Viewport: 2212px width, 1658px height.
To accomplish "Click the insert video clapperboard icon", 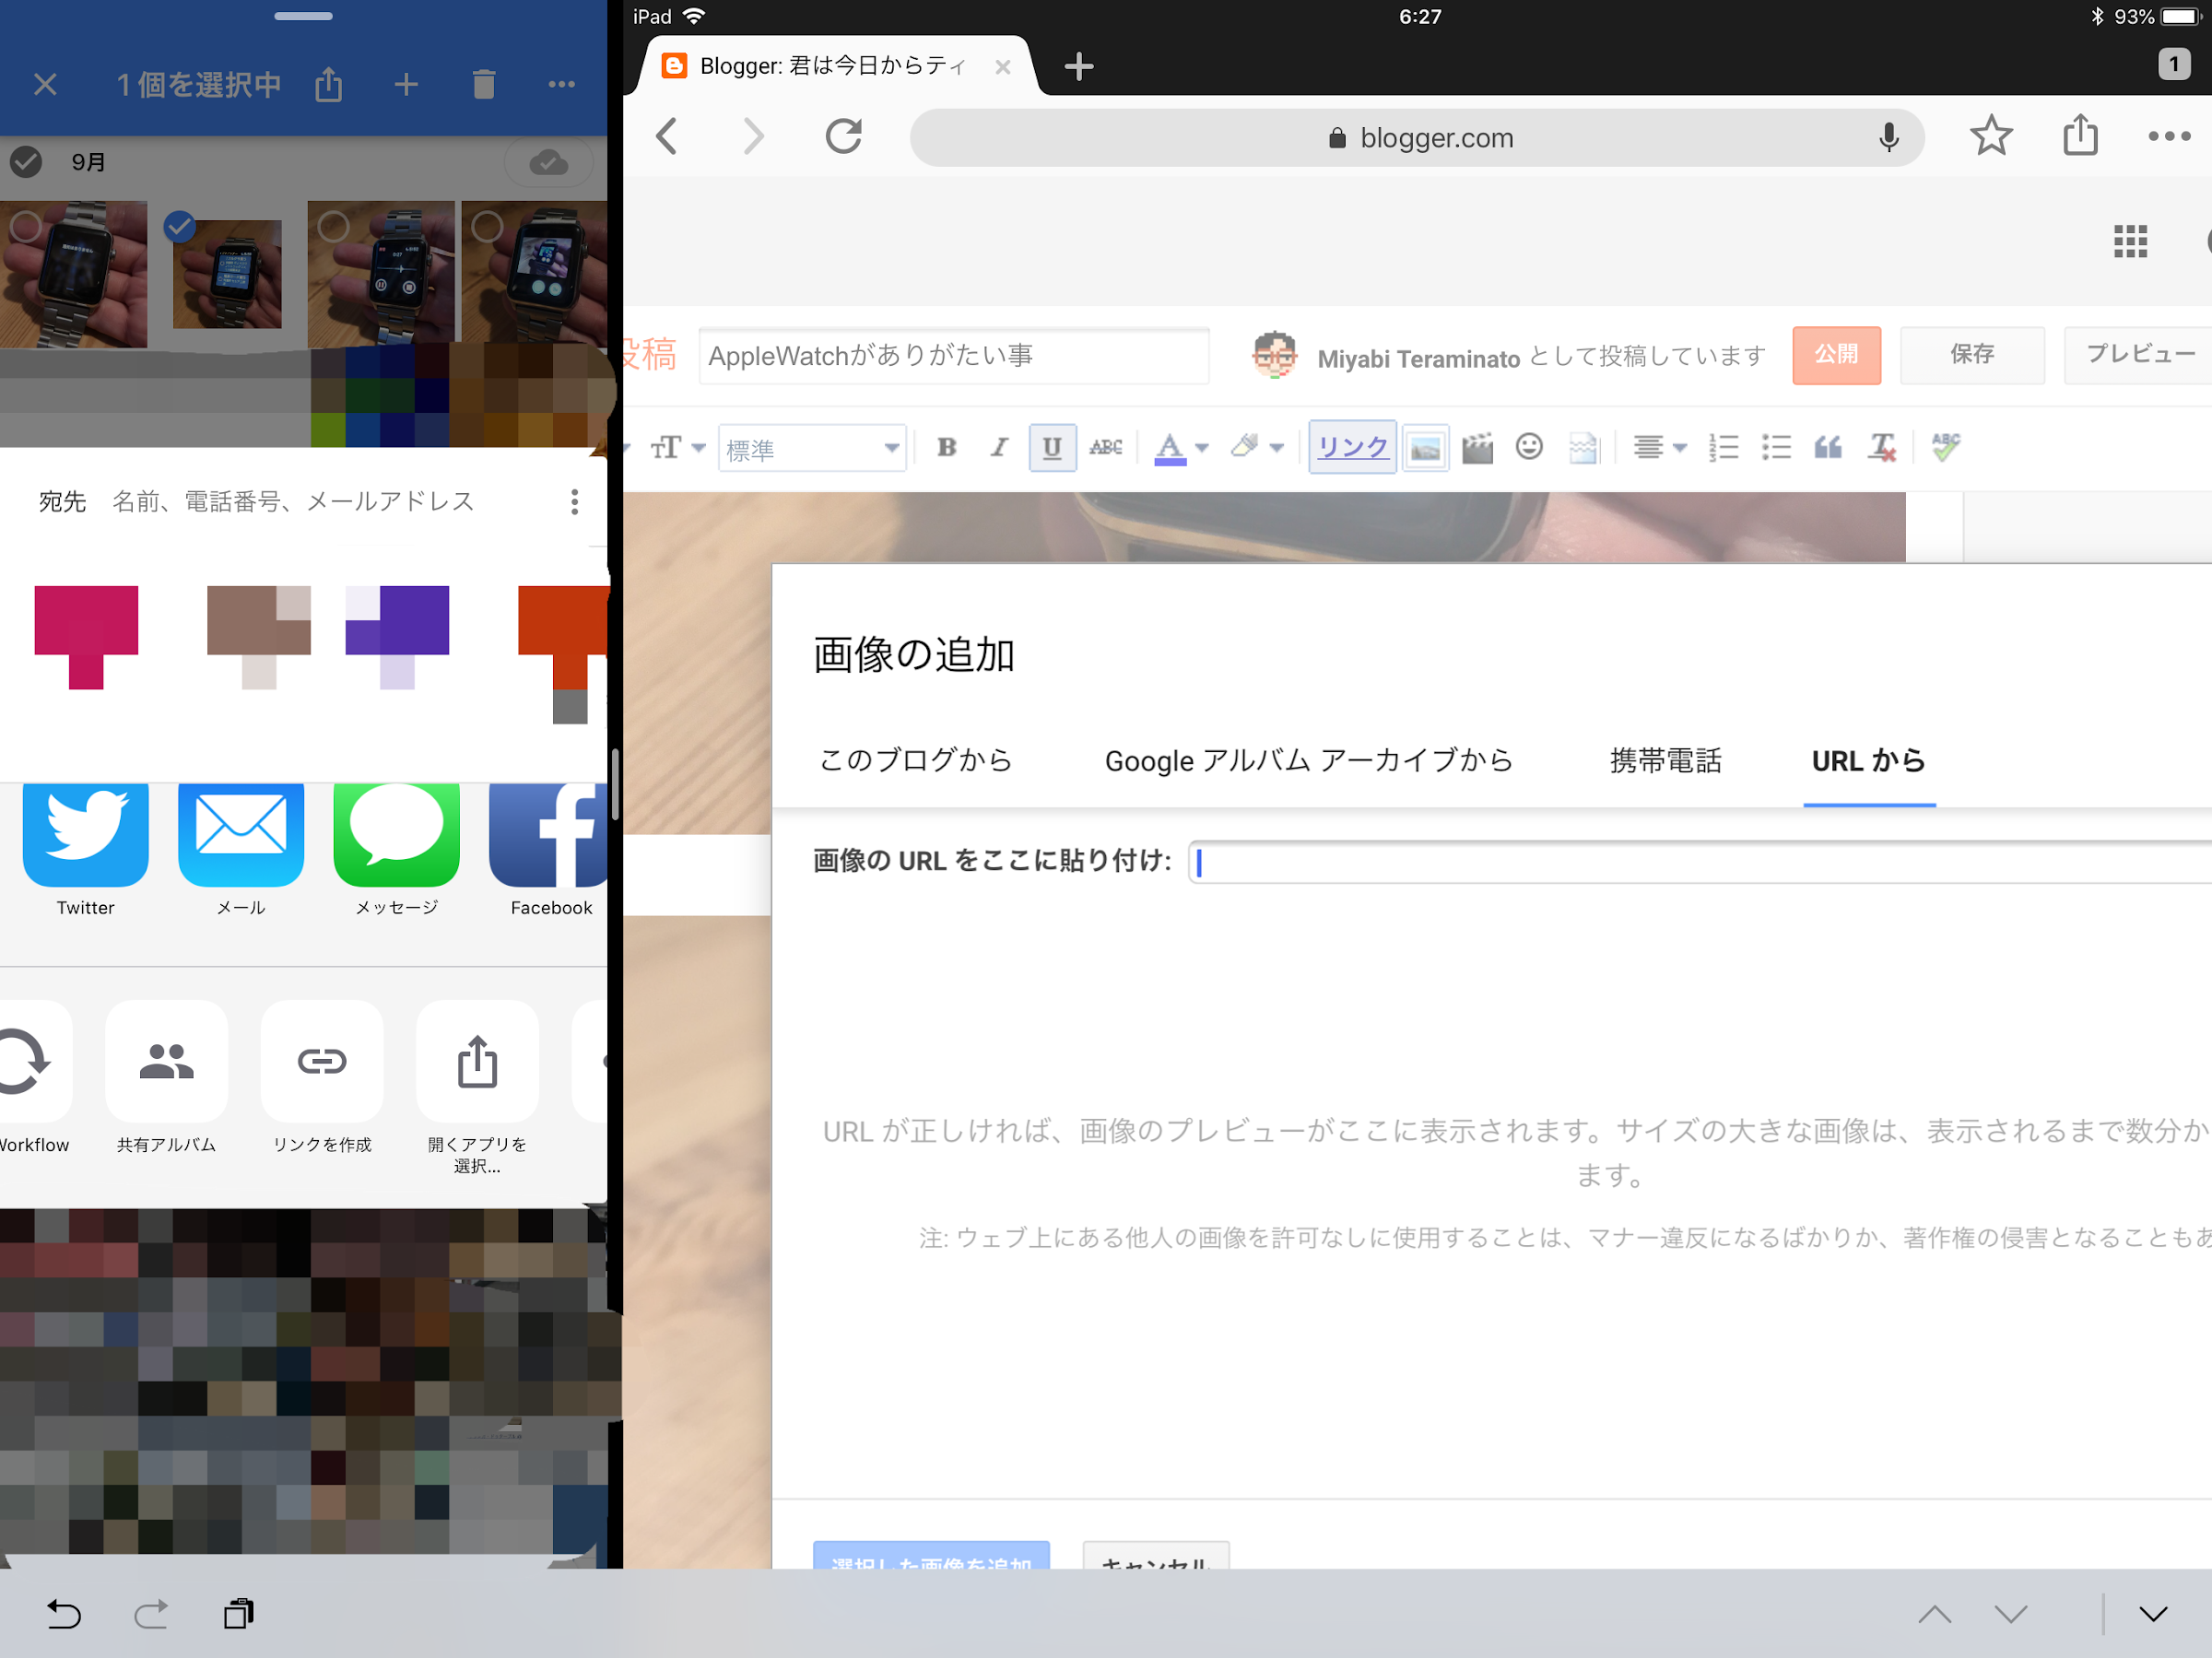I will [x=1477, y=447].
